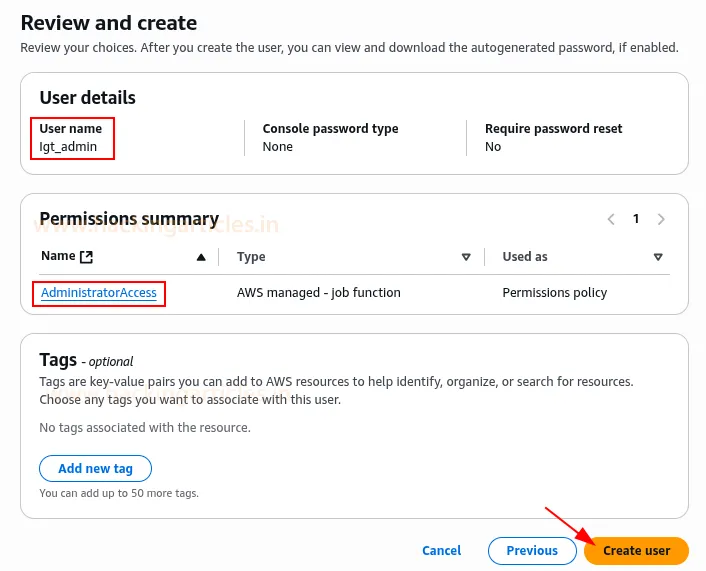Select page 1 in permissions pagination
This screenshot has width=706, height=571.
[636, 219]
